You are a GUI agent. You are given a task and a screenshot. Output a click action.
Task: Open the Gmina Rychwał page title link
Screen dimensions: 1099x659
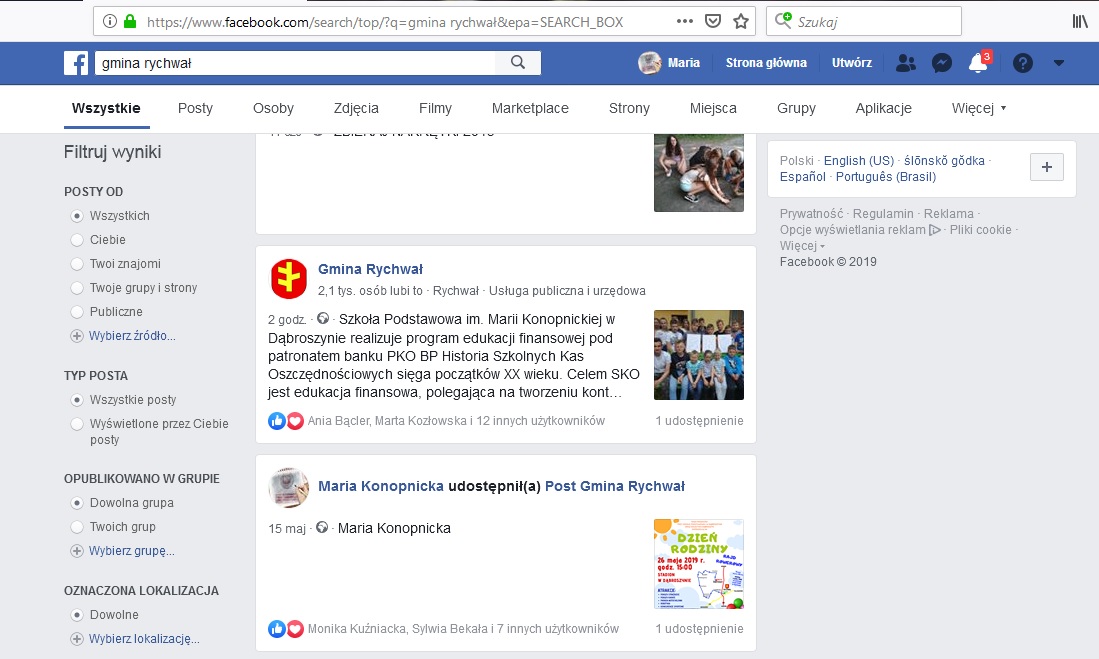coord(370,269)
